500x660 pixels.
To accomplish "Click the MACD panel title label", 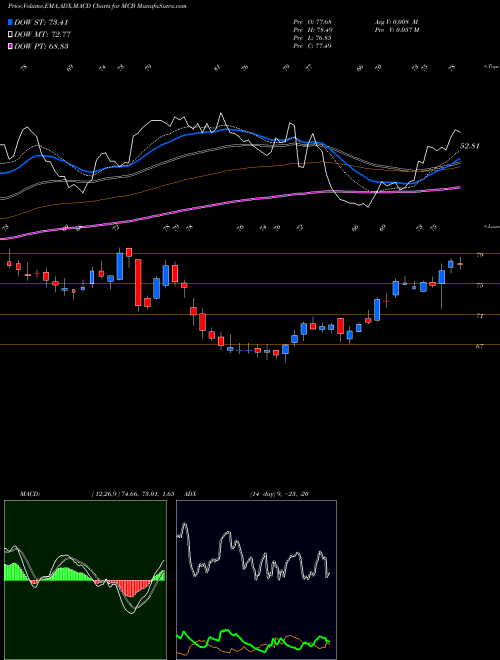I will pos(29,494).
